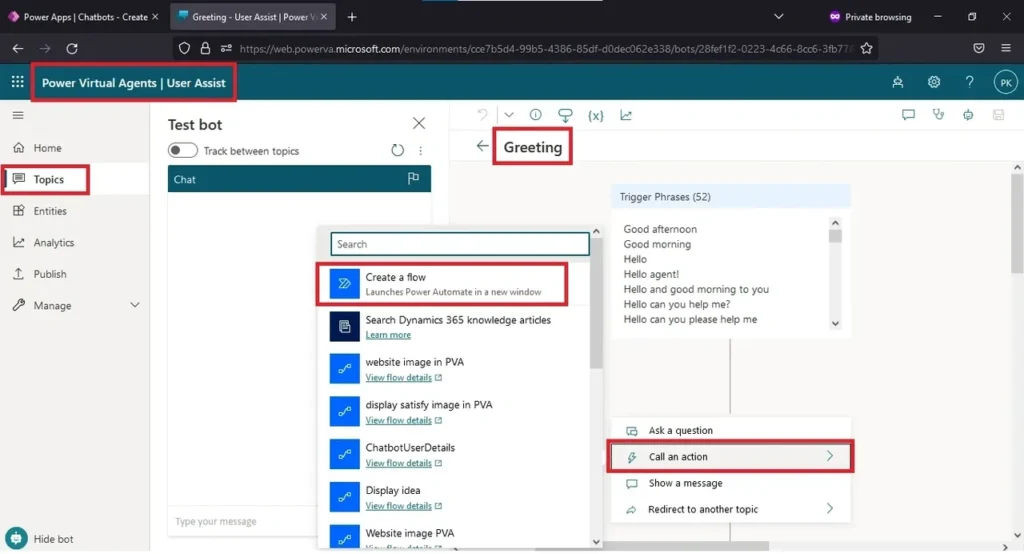Open the analytics chart icon in toolbar
The image size is (1024, 554).
click(626, 115)
